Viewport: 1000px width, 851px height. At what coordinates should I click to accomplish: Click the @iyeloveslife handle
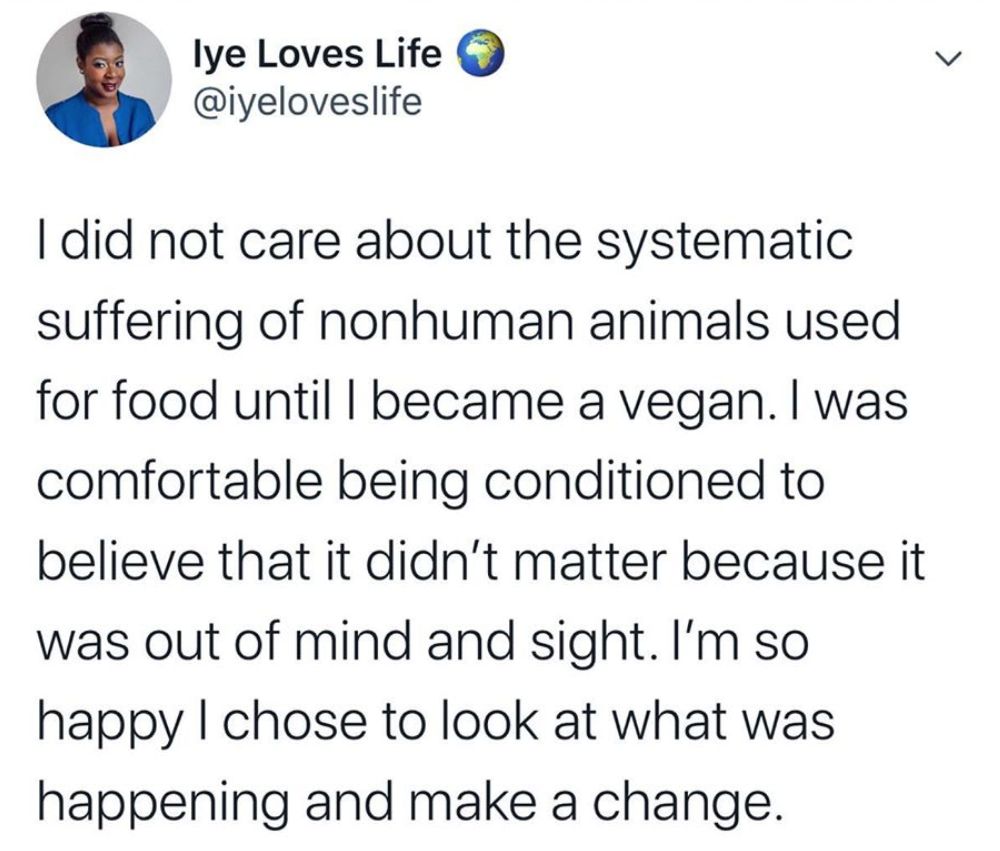click(x=307, y=101)
